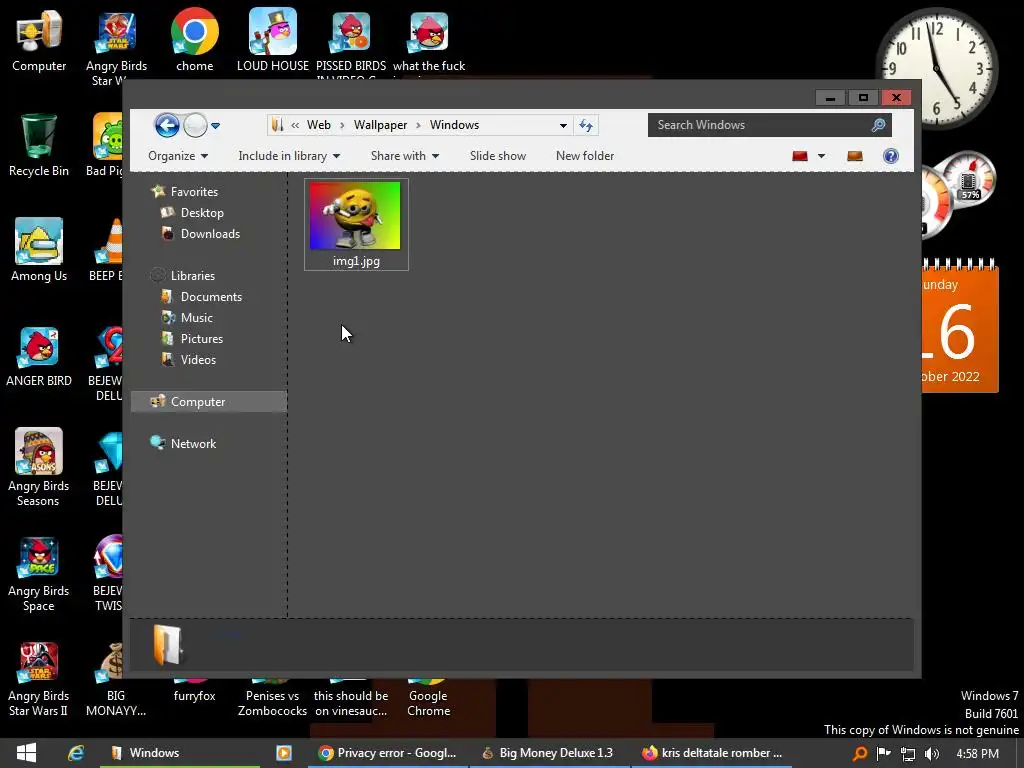Expand the address bar history dropdown
This screenshot has height=768, width=1024.
click(x=563, y=125)
